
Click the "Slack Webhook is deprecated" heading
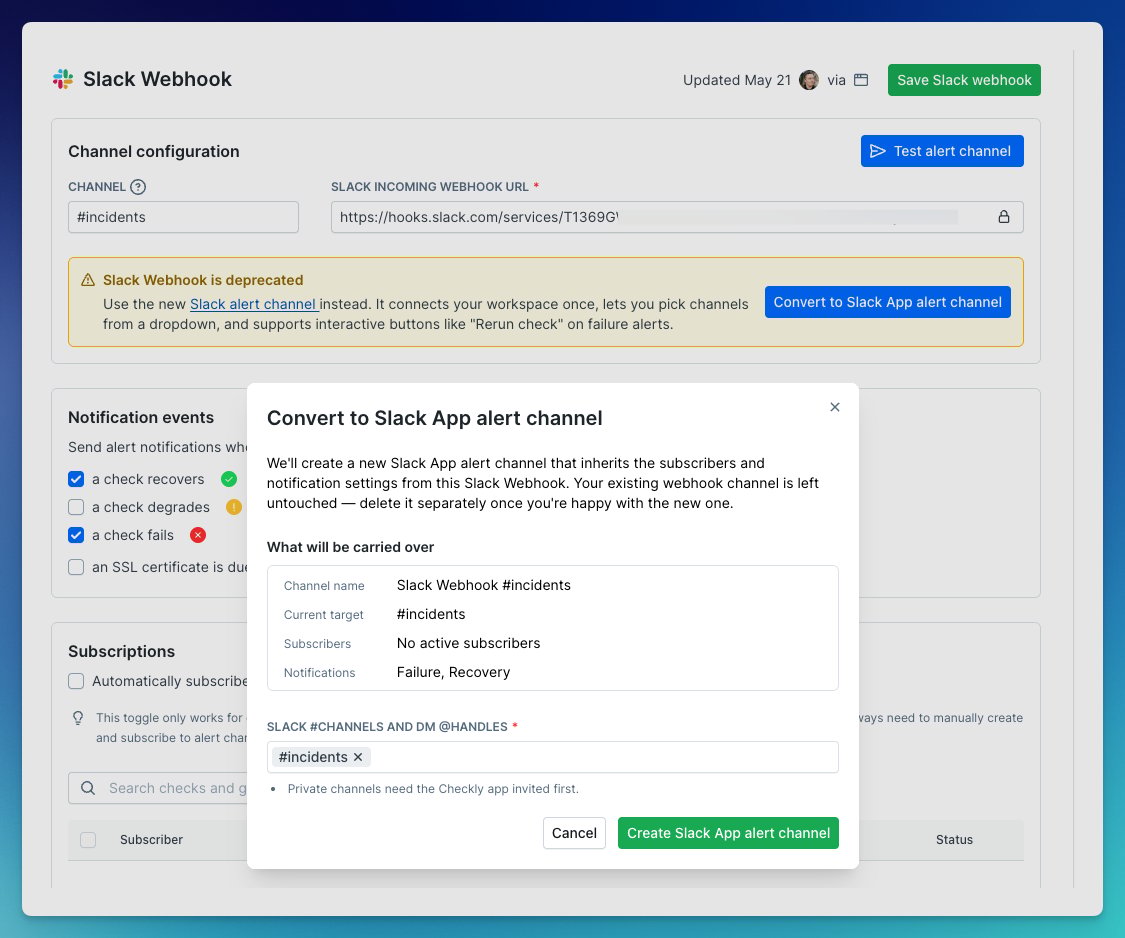tap(203, 280)
